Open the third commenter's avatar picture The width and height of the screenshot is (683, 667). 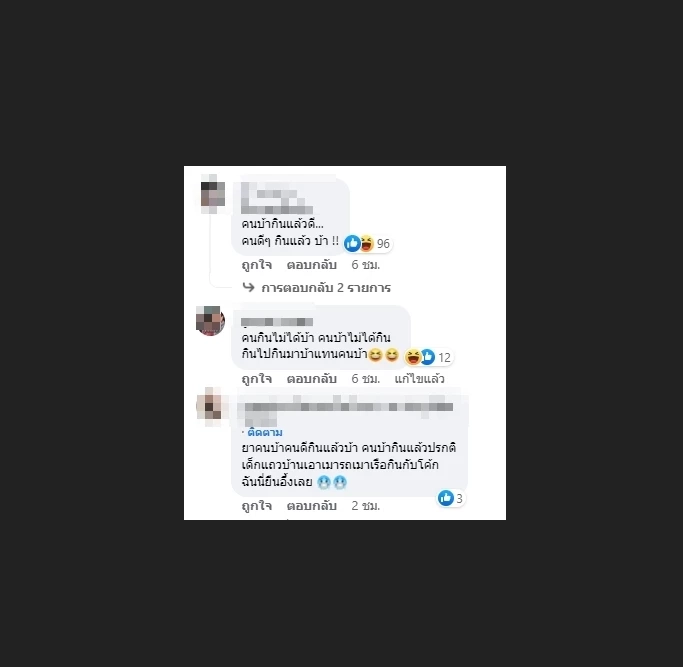pos(211,406)
